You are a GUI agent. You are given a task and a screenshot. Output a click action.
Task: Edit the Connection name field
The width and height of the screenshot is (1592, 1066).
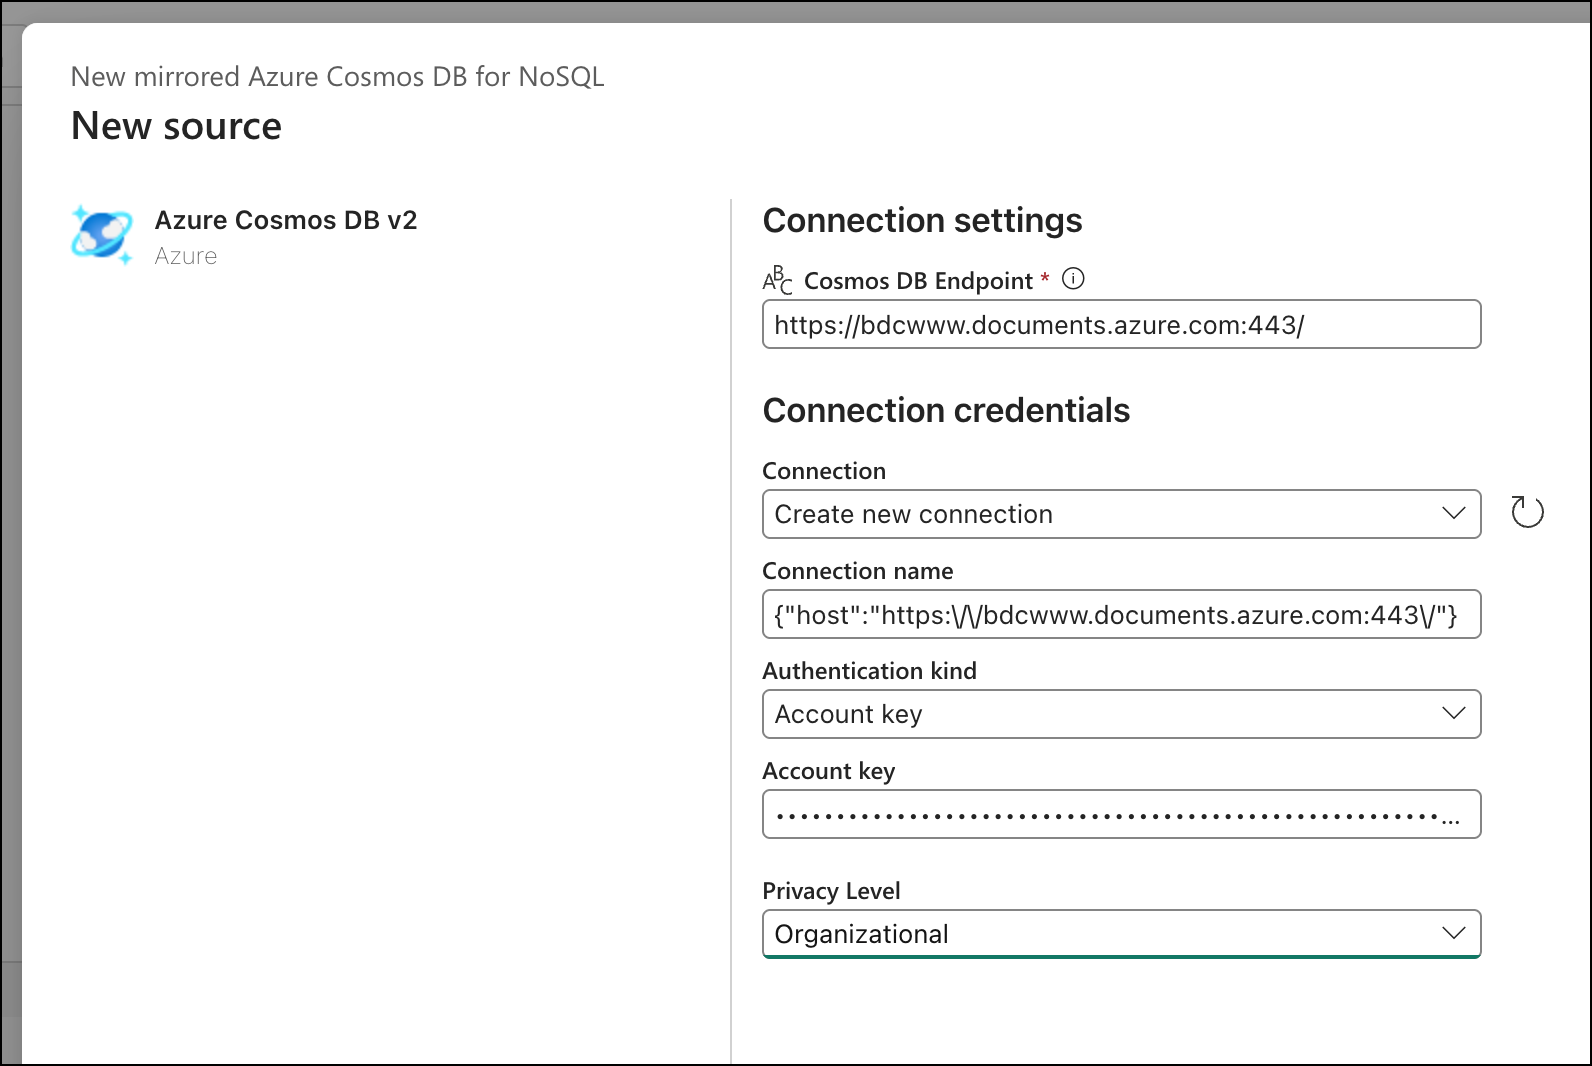pos(1121,614)
